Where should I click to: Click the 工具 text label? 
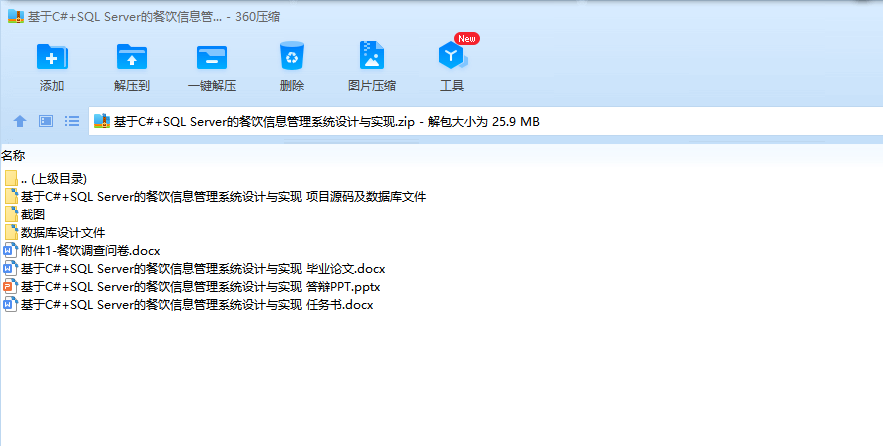tap(452, 86)
